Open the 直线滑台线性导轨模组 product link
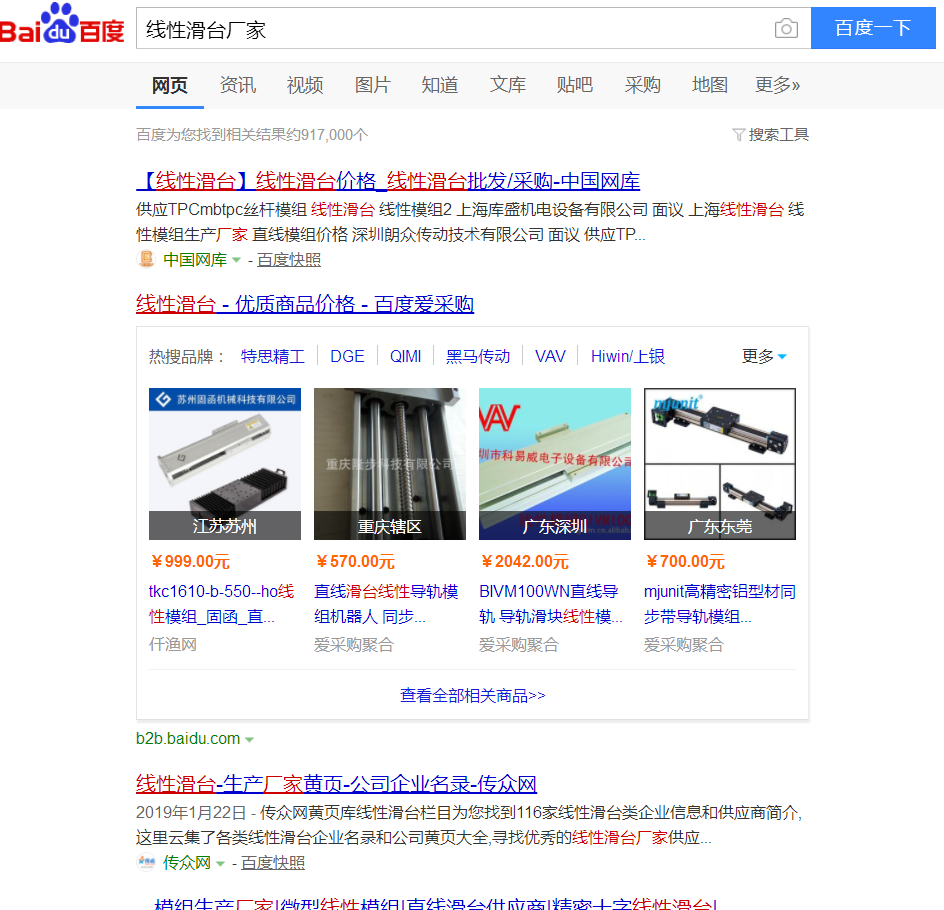This screenshot has height=910, width=944. (387, 604)
